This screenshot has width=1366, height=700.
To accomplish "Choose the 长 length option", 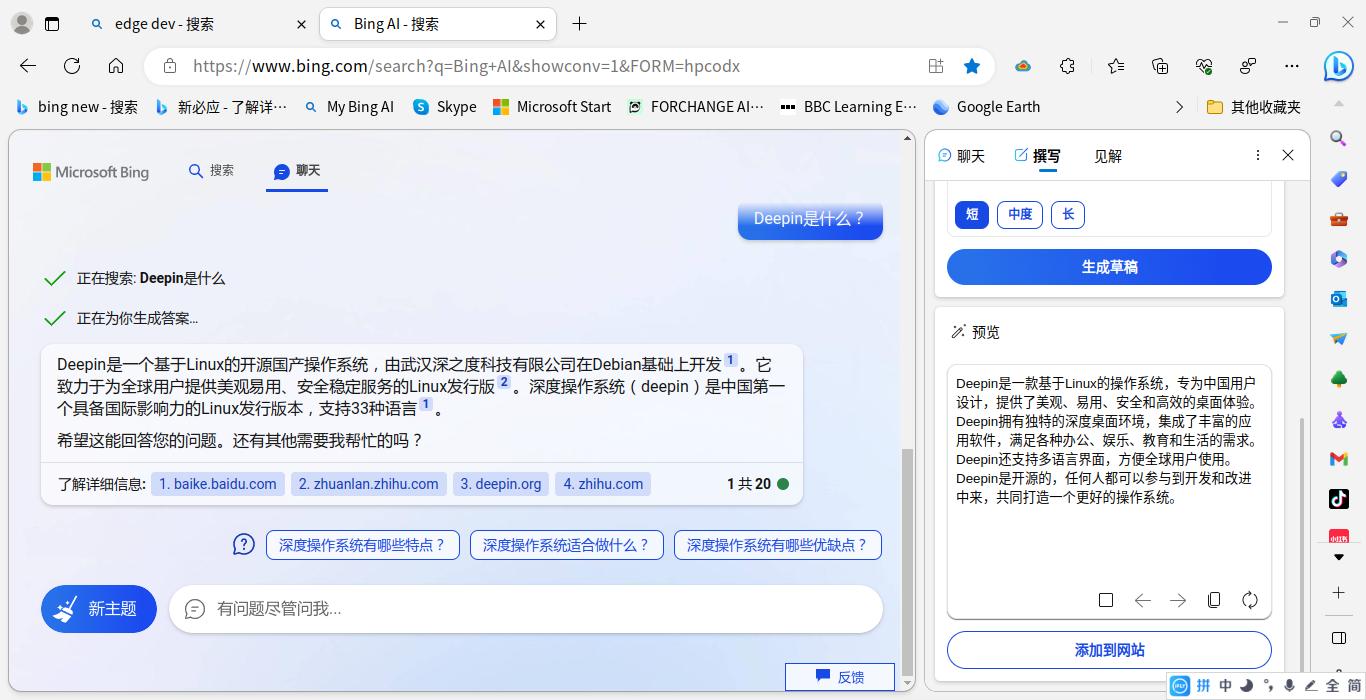I will point(1068,214).
